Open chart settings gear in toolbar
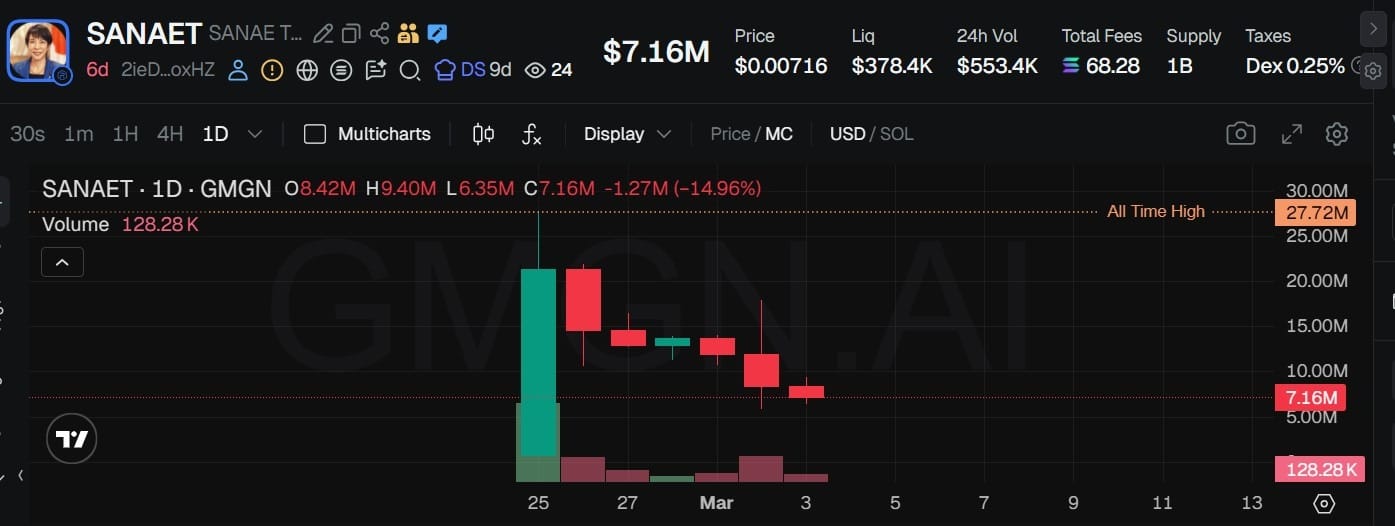Viewport: 1395px width, 526px height. (x=1337, y=134)
